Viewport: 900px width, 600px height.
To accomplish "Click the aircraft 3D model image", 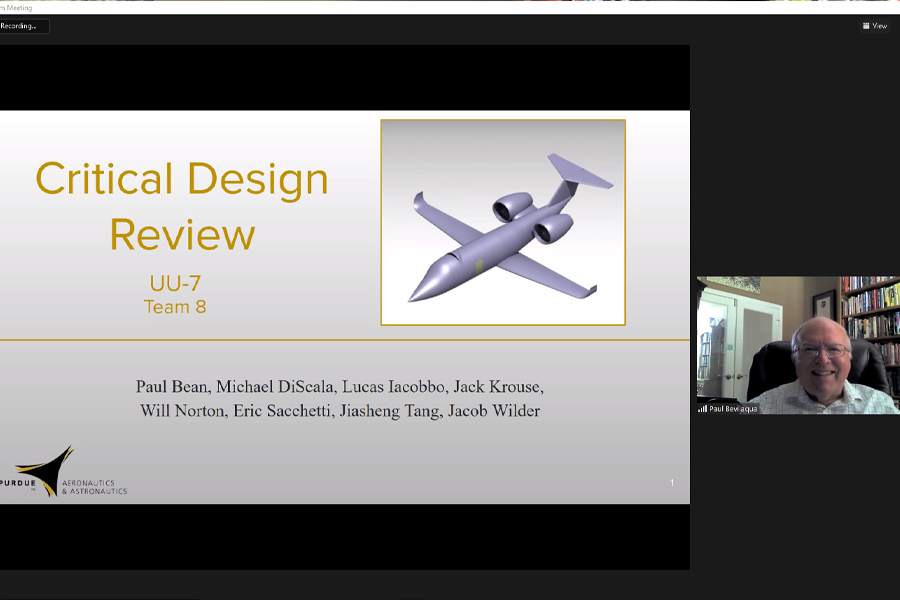I will click(502, 222).
